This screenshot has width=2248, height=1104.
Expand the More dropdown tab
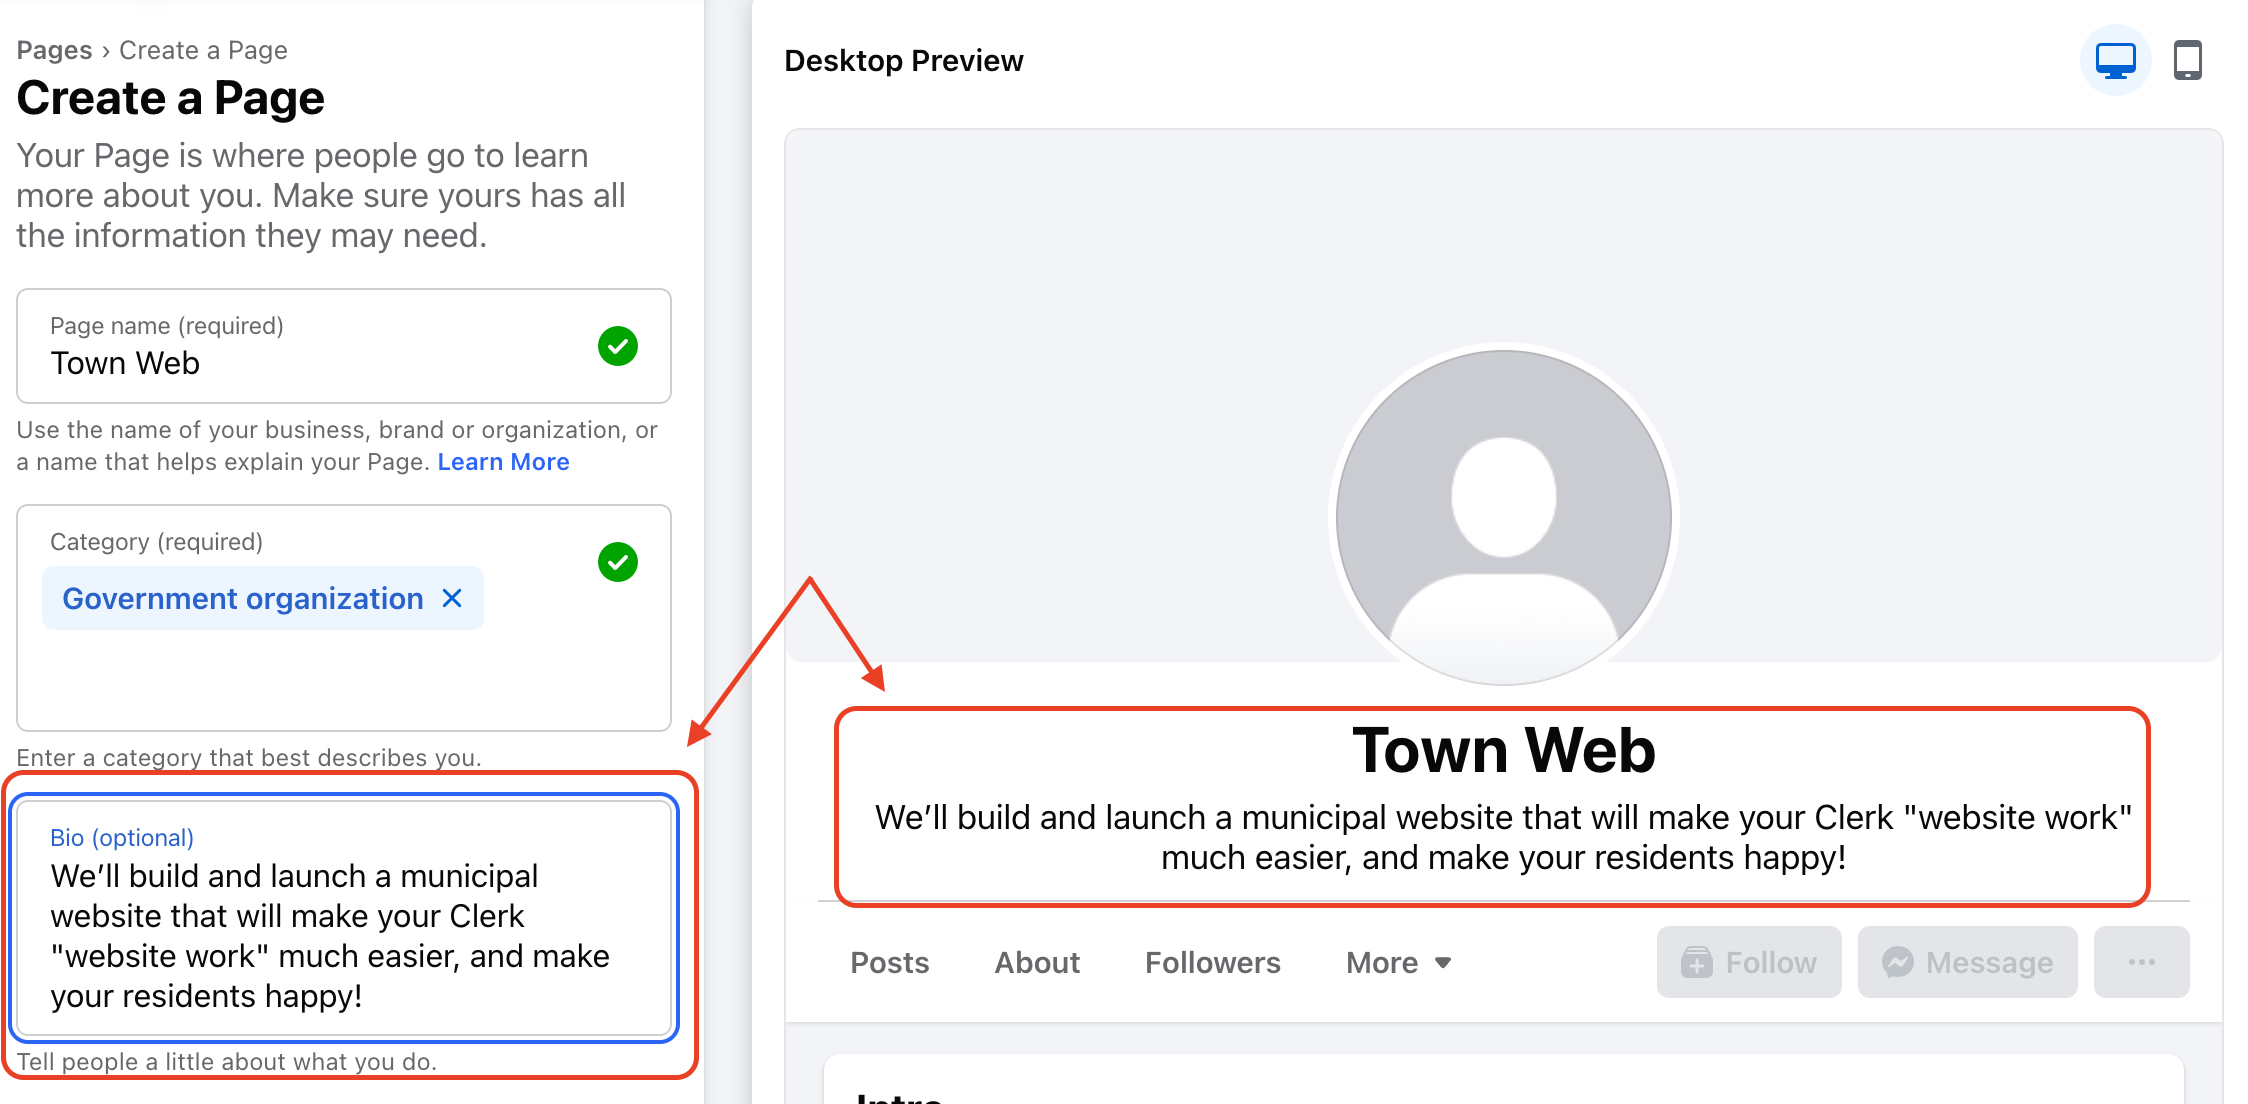[x=1398, y=962]
